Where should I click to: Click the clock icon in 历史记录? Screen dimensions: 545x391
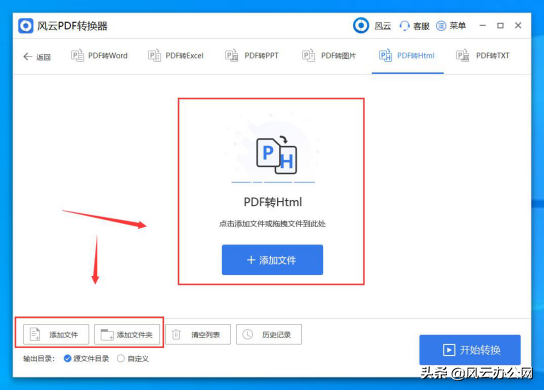247,334
